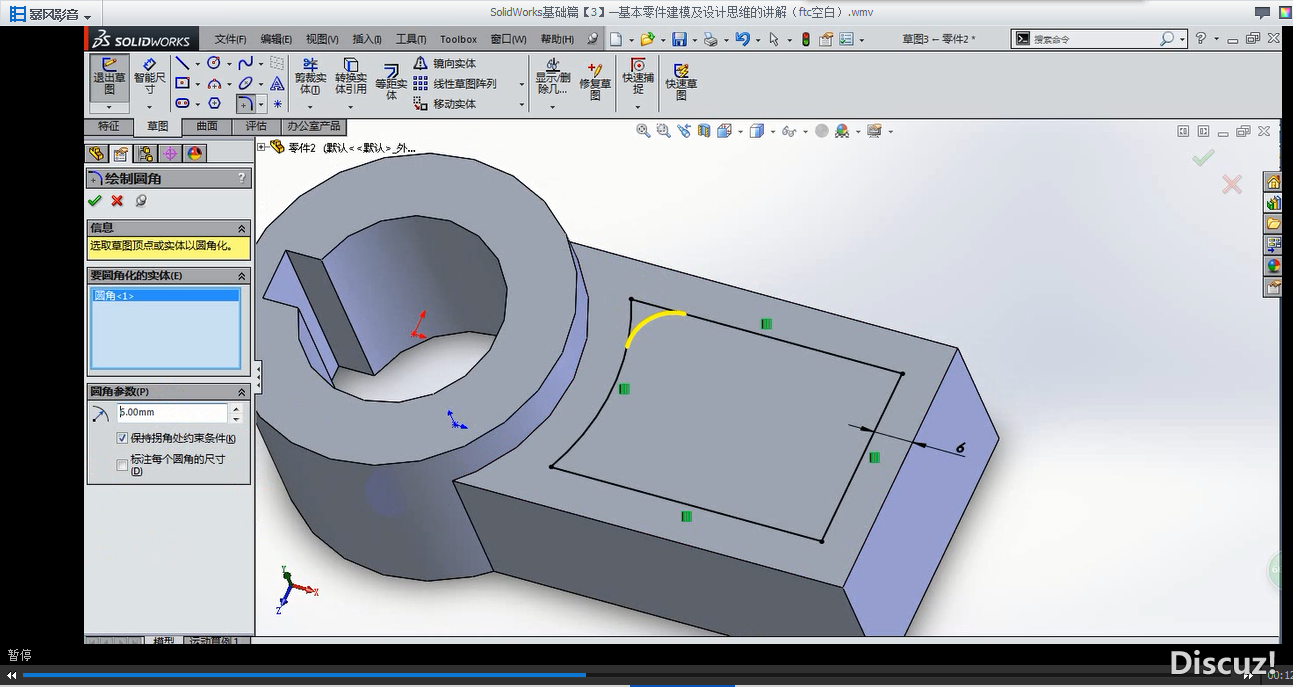Collapse the 圆角参数 section
Viewport: 1293px width, 687px height.
coord(241,392)
